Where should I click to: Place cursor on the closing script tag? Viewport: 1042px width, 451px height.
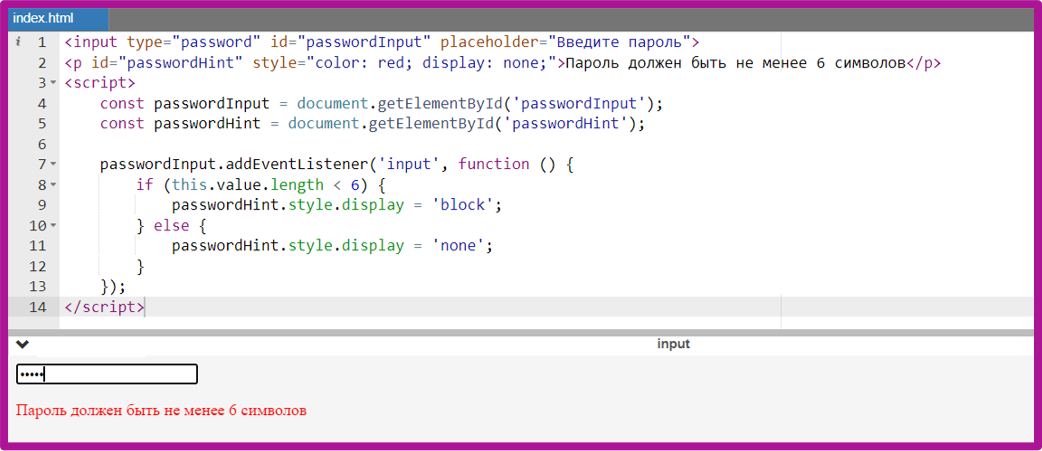pyautogui.click(x=104, y=307)
